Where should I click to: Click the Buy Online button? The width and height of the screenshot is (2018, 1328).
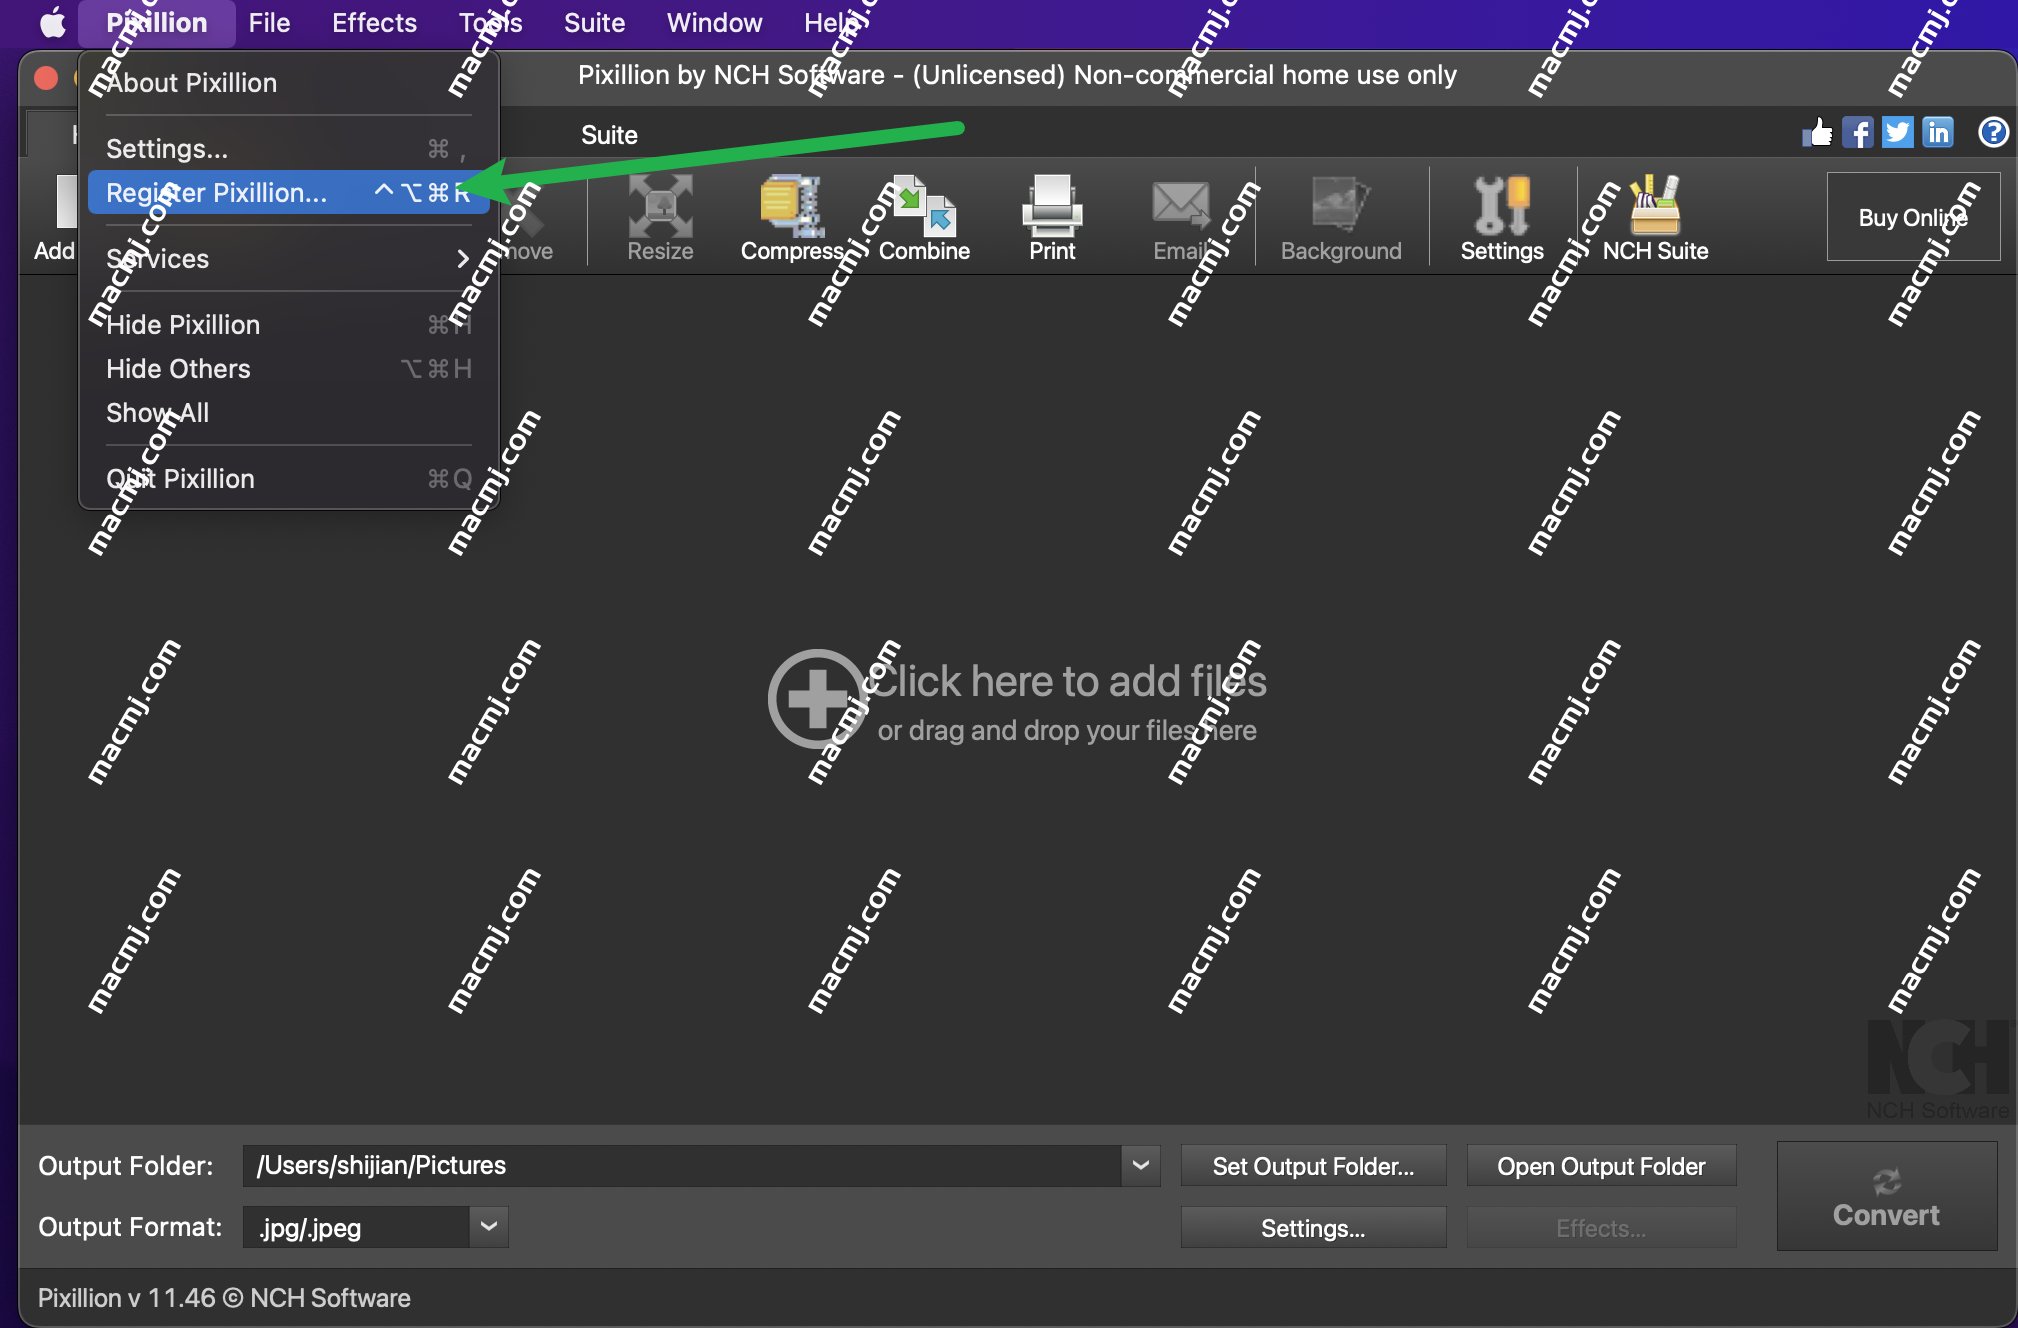point(1913,217)
